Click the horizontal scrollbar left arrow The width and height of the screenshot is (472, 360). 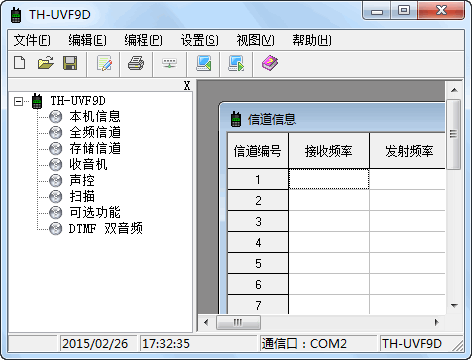206,322
